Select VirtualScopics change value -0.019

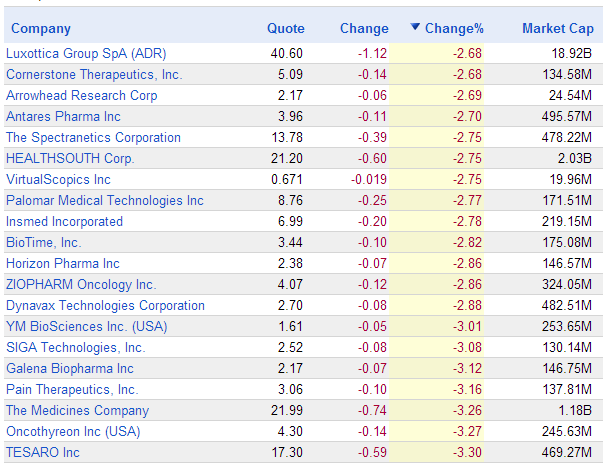click(369, 180)
